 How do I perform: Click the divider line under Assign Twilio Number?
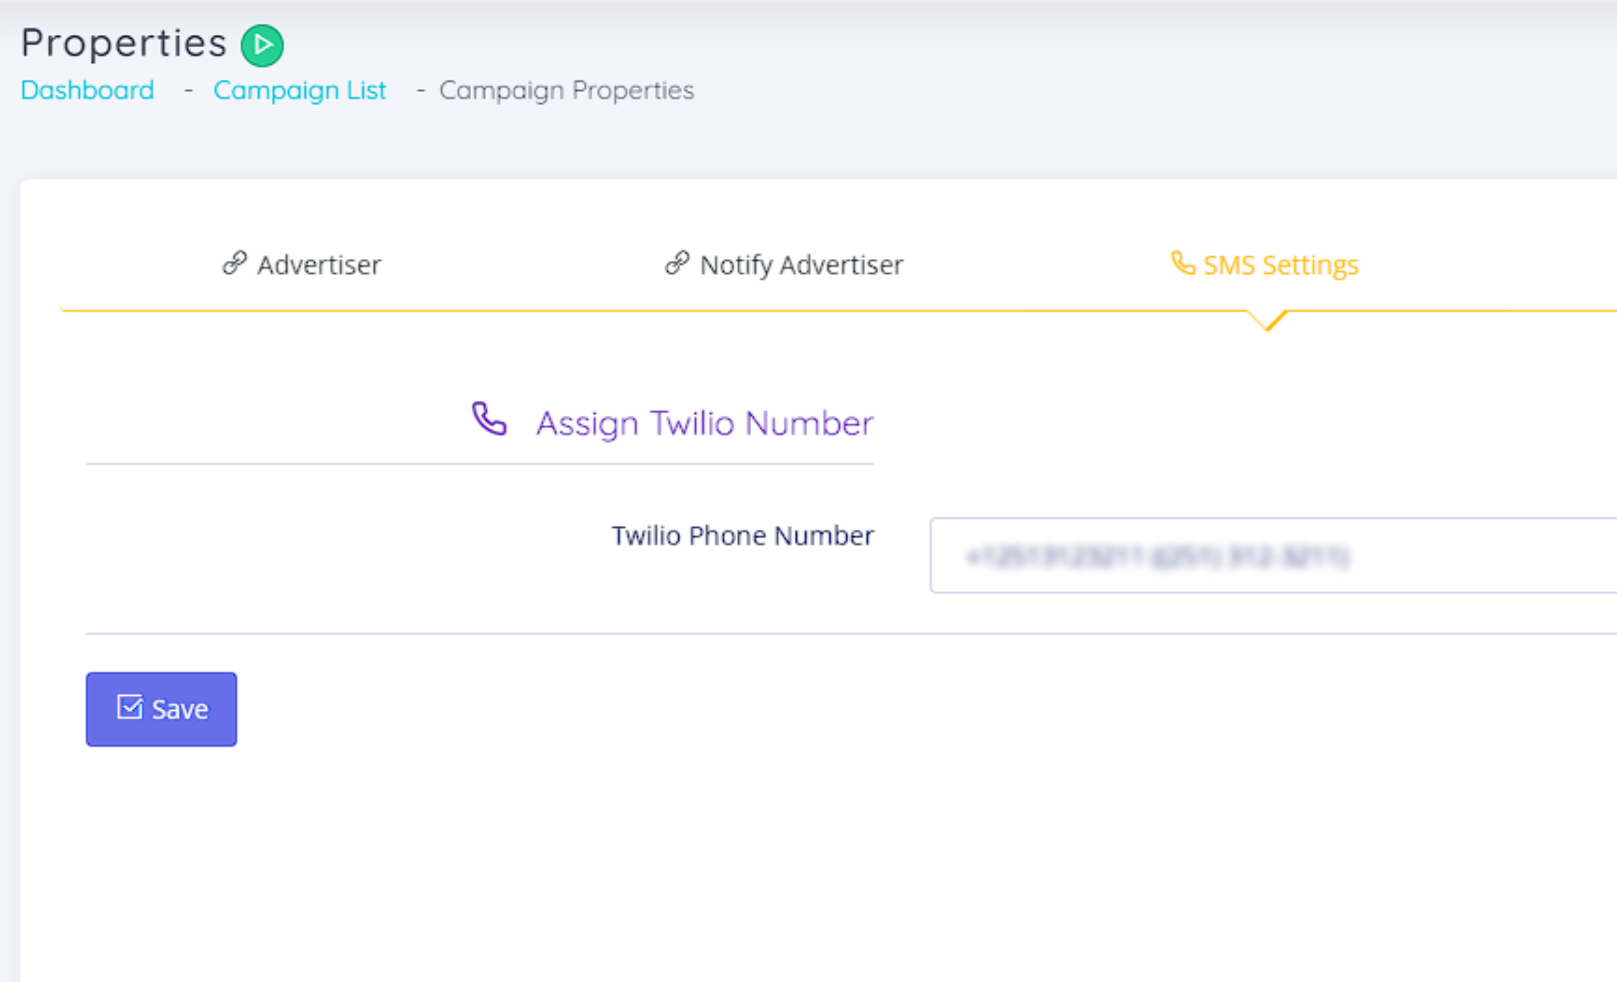click(x=479, y=464)
